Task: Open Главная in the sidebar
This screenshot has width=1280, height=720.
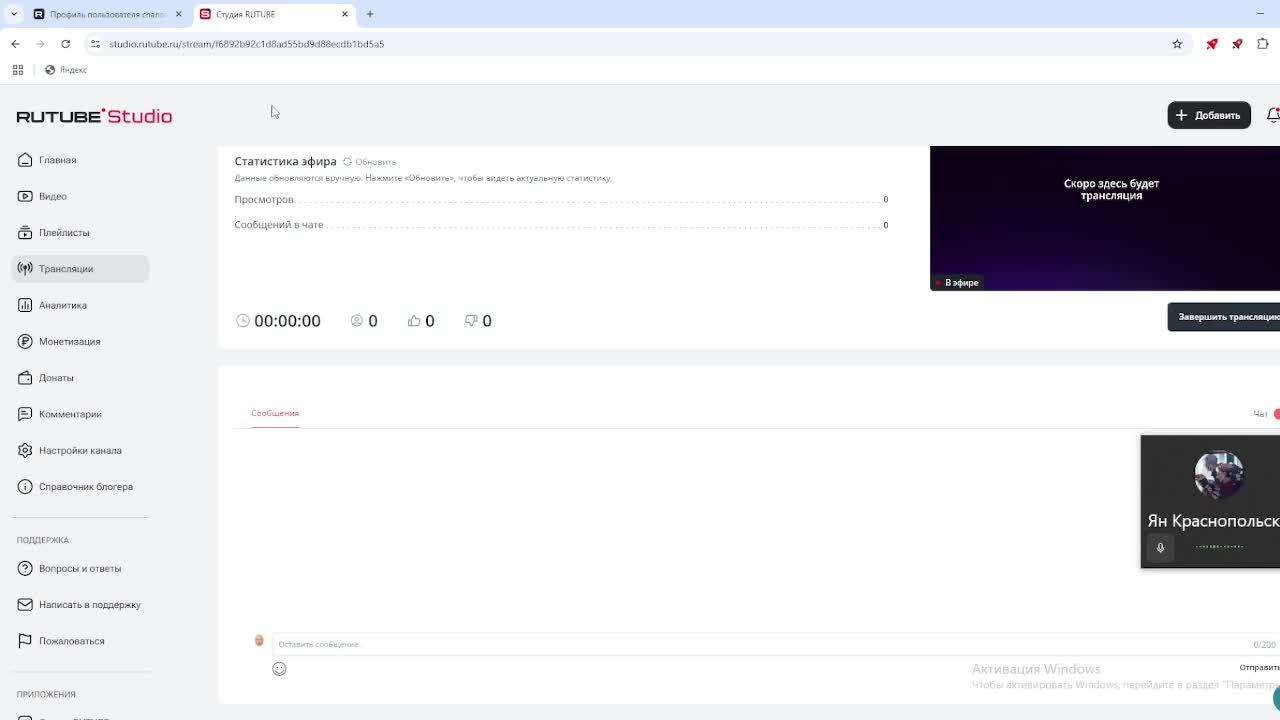Action: [x=58, y=160]
